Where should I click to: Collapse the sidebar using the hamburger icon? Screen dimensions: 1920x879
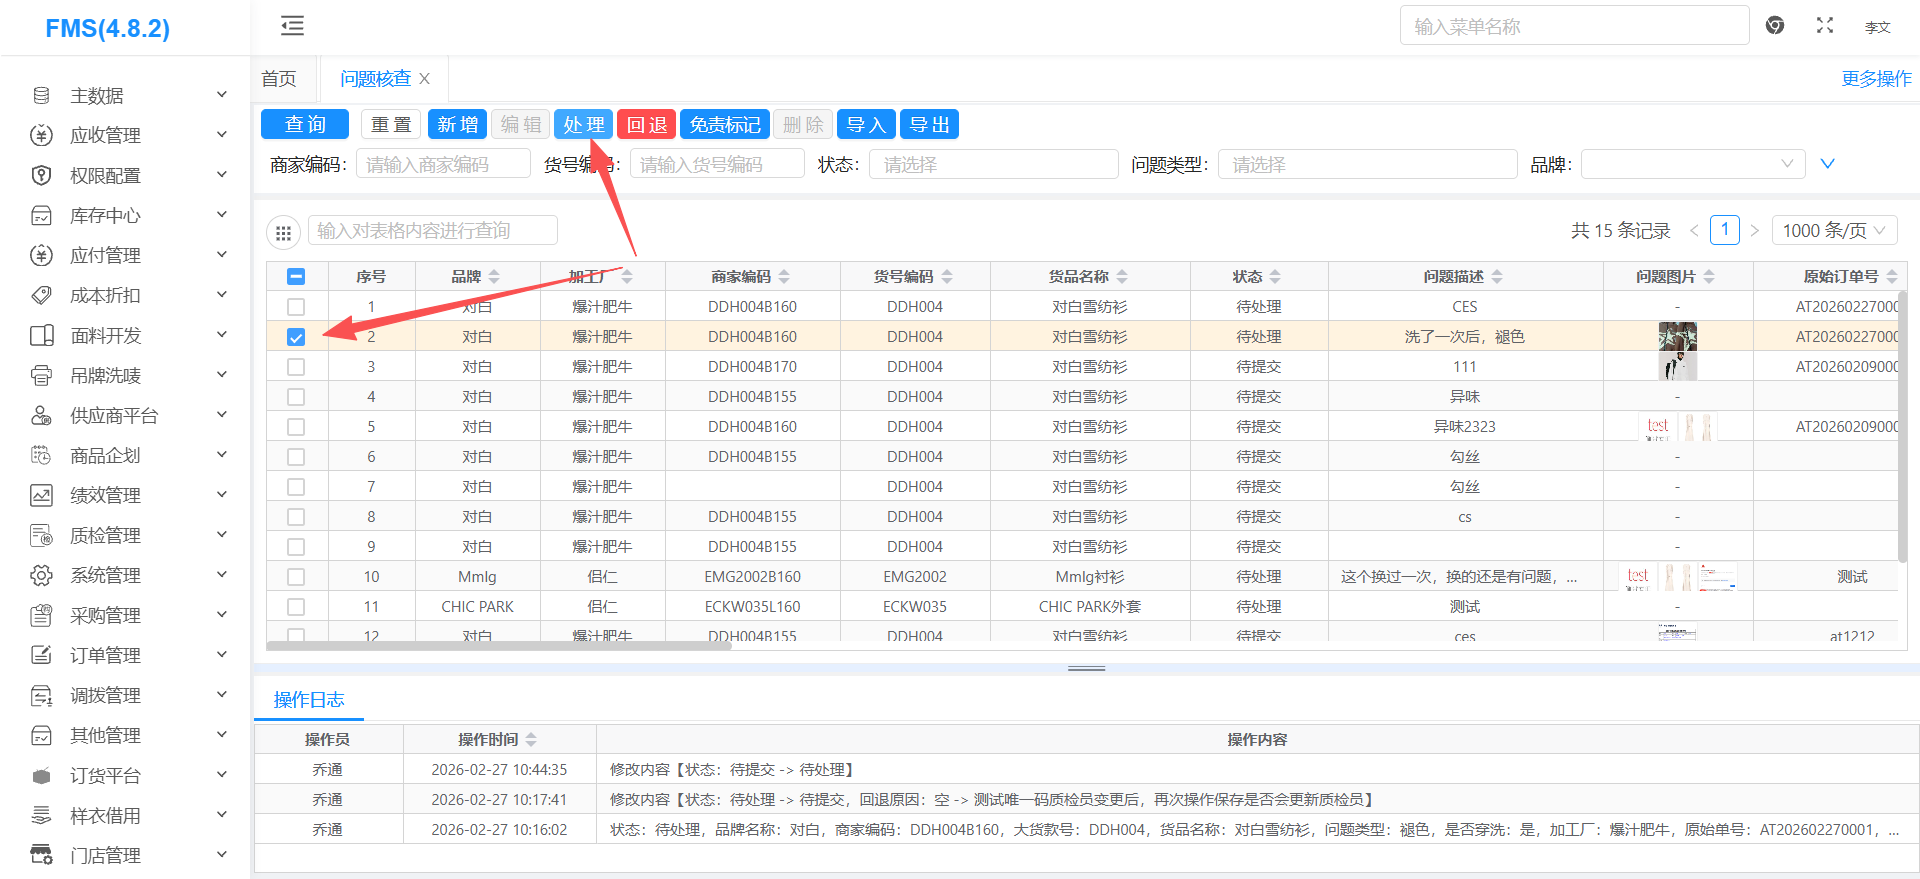click(292, 26)
